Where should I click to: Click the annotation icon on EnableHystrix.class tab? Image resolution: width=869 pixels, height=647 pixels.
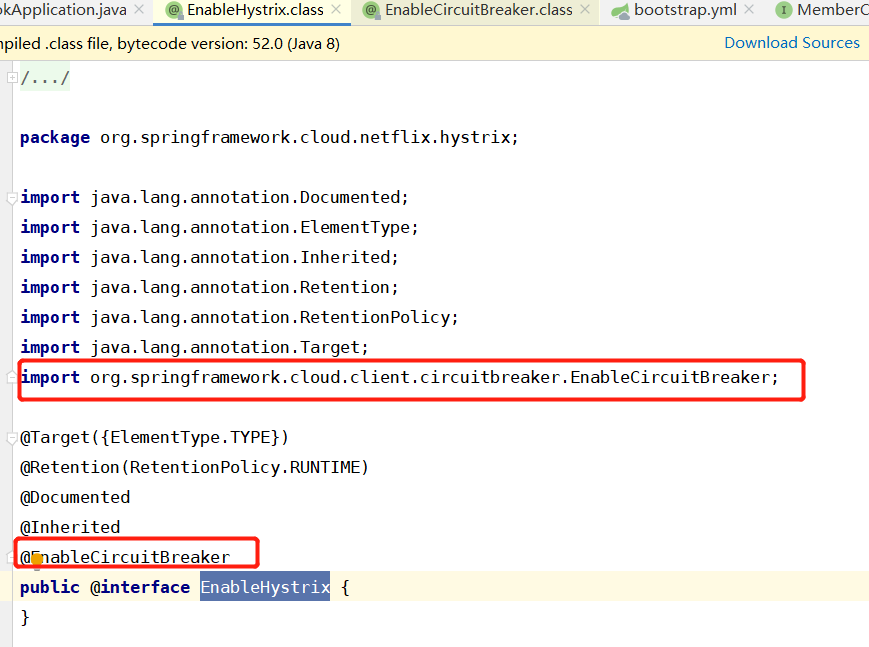point(175,11)
